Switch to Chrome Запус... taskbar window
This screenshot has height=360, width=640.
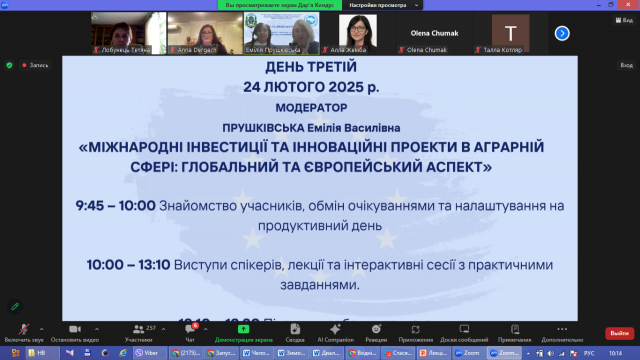221,353
